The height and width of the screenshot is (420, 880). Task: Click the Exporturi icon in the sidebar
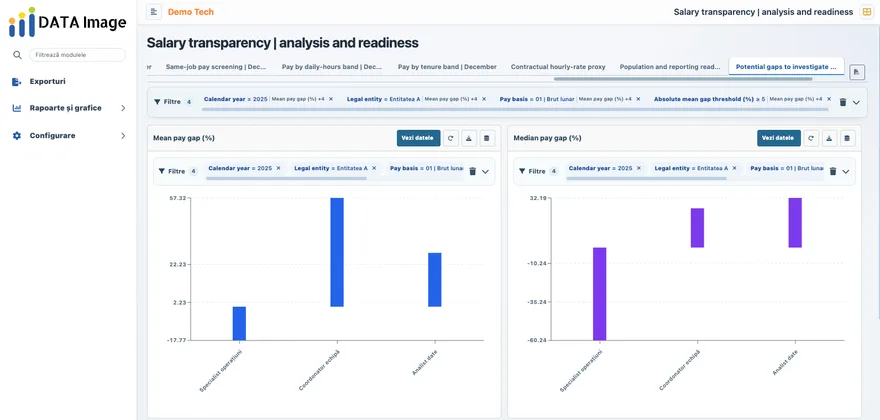tap(17, 81)
